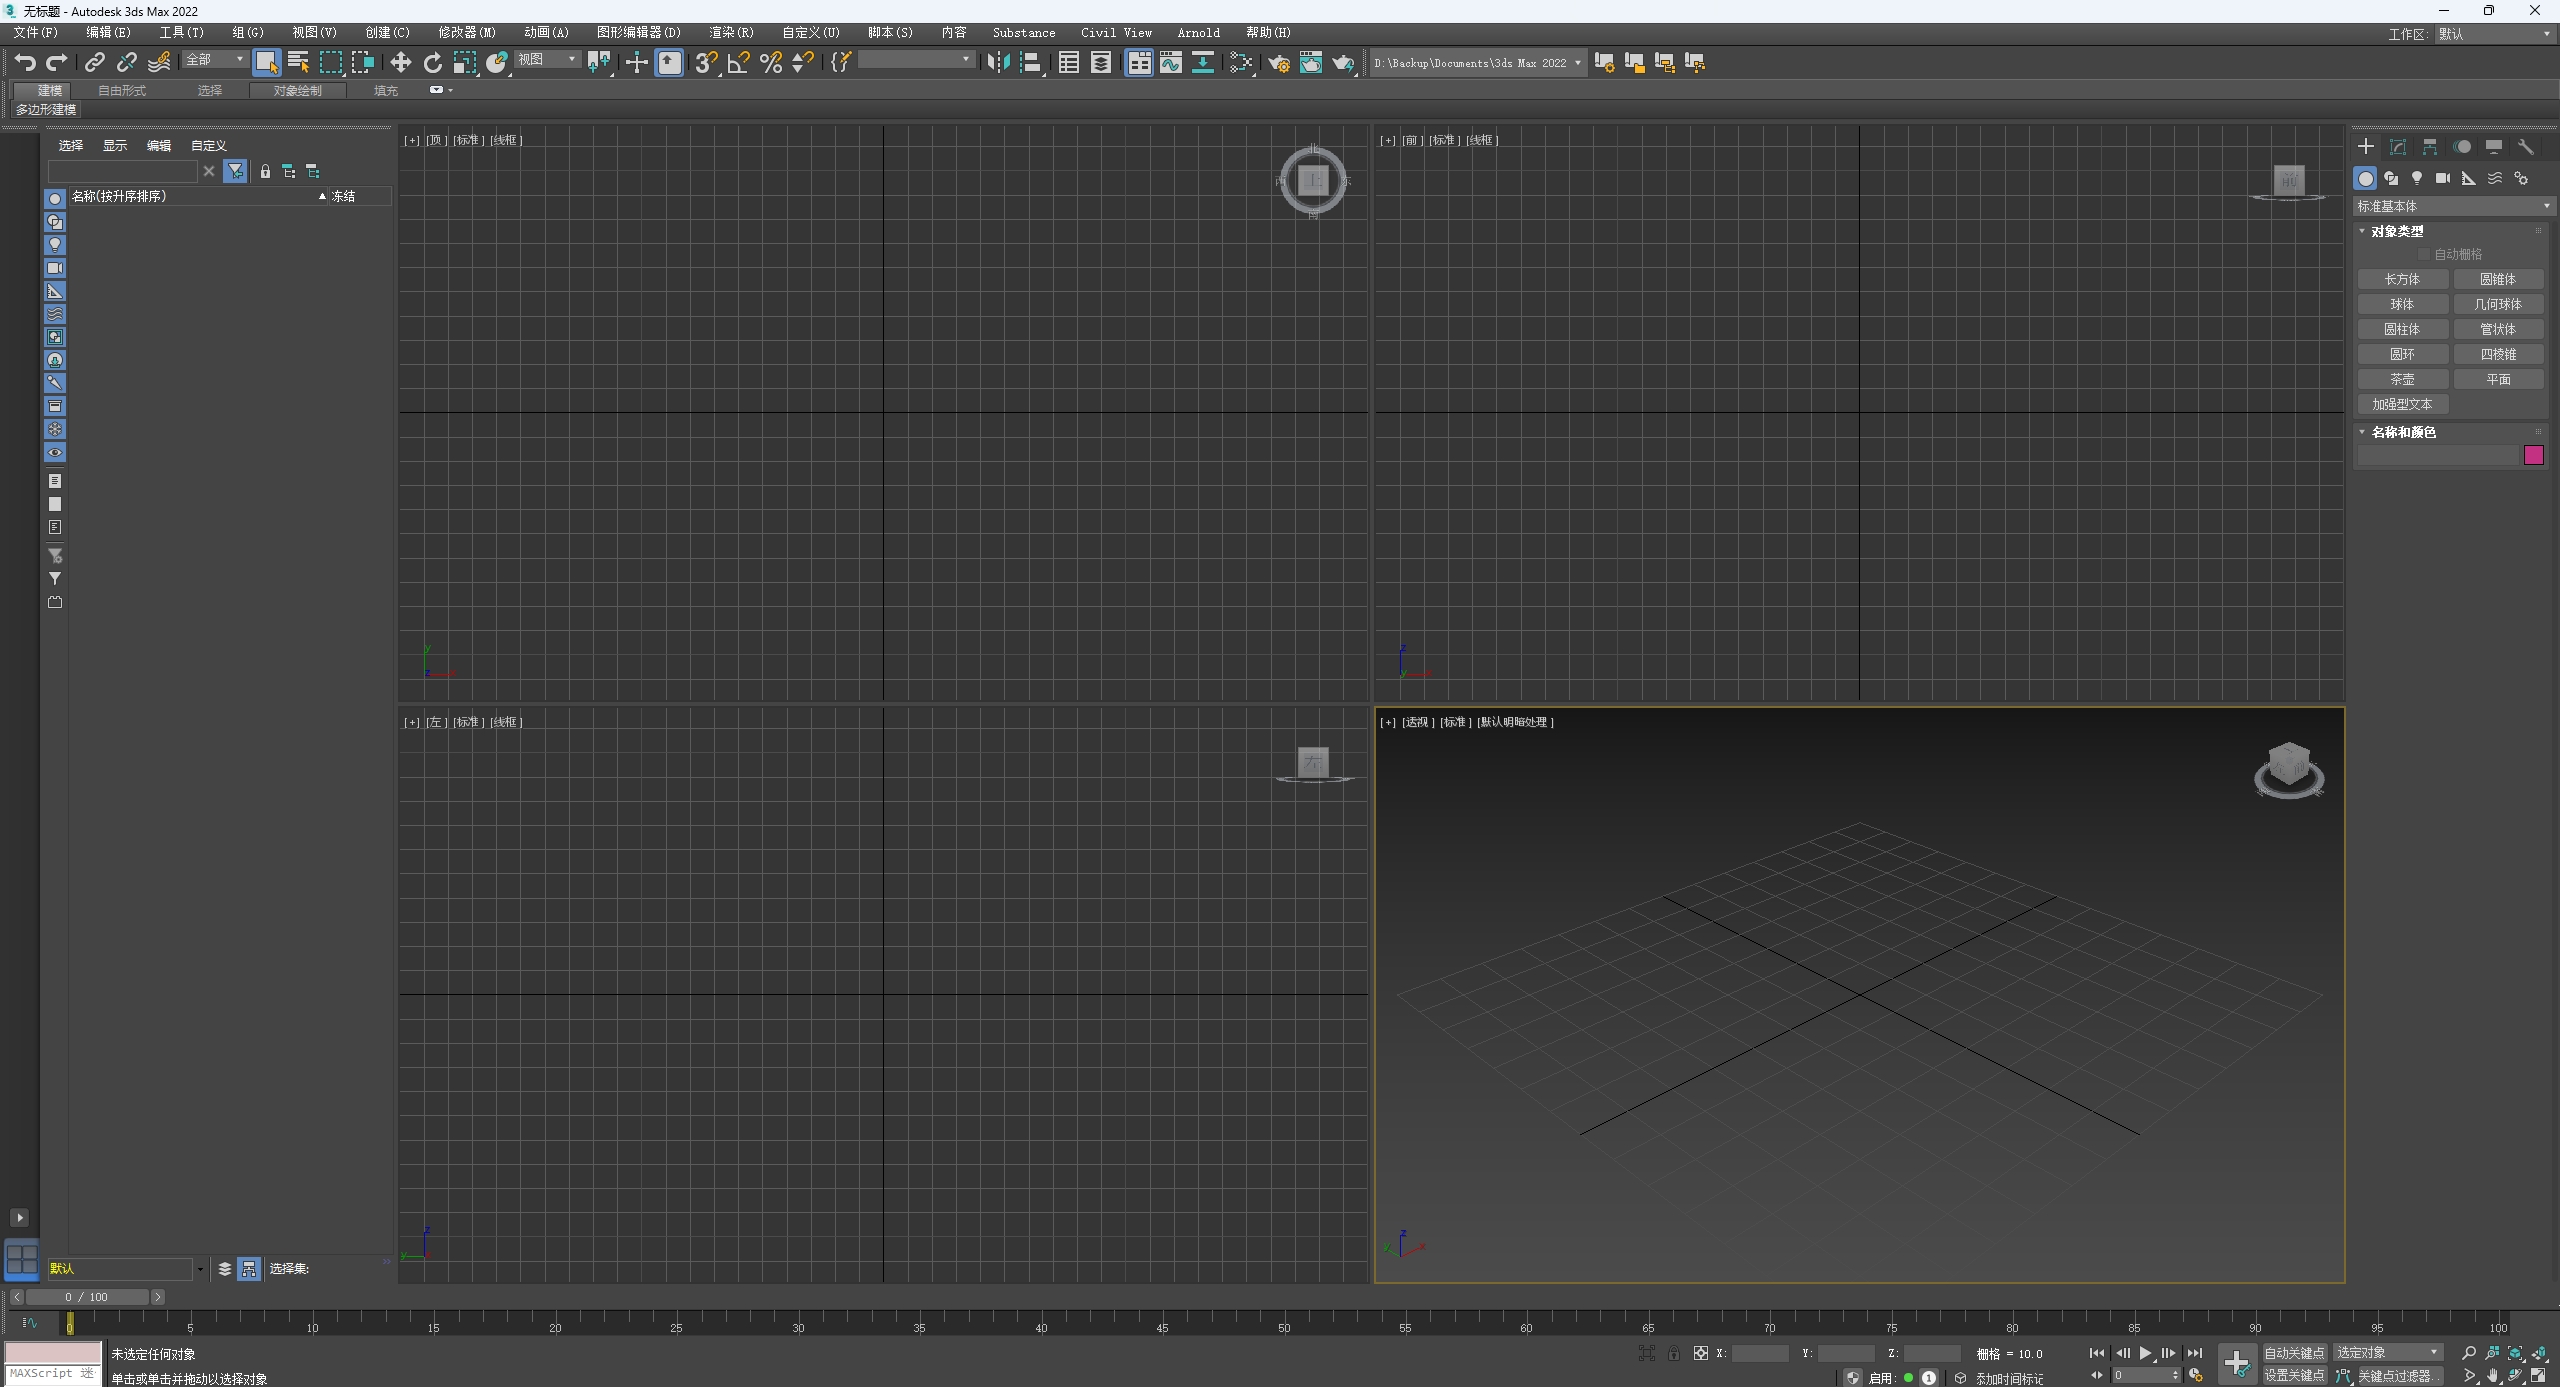Open the 渲染(R) menu
Viewport: 2560px width, 1387px height.
(731, 33)
